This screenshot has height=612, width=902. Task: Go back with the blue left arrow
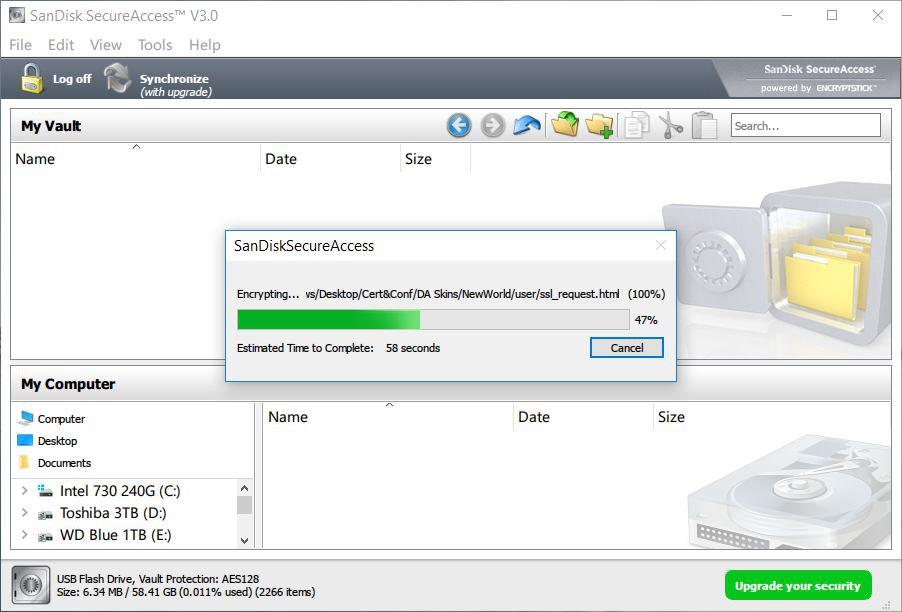pos(459,125)
